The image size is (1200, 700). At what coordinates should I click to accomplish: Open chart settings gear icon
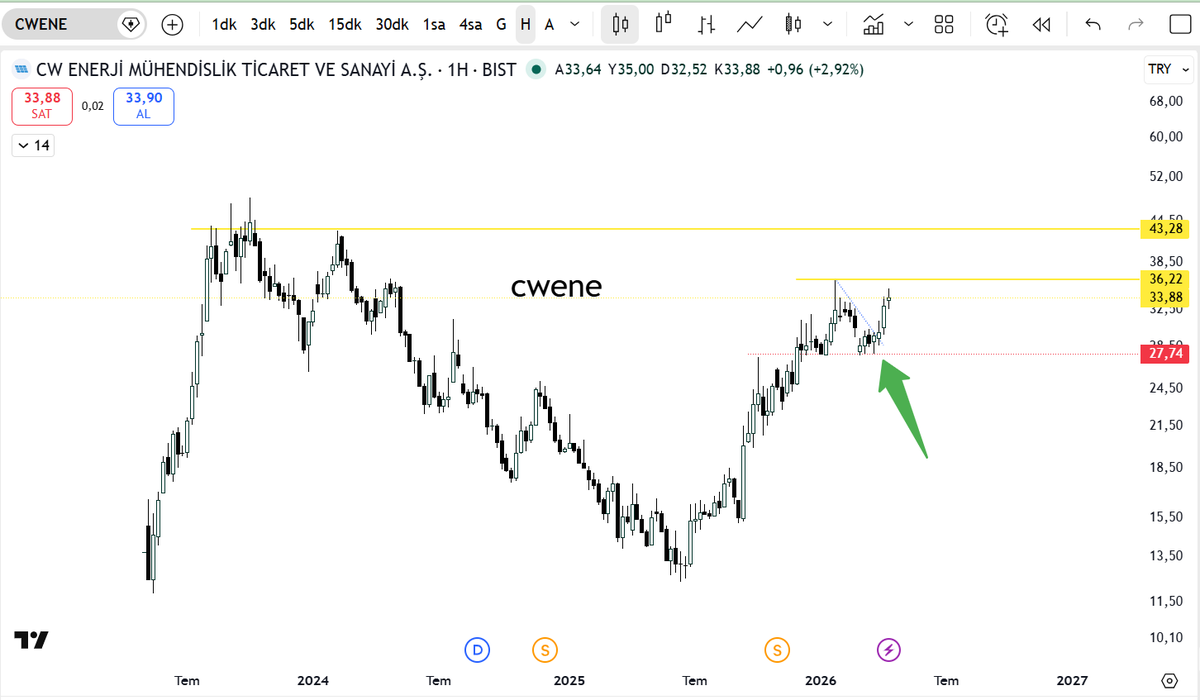pos(1167,681)
